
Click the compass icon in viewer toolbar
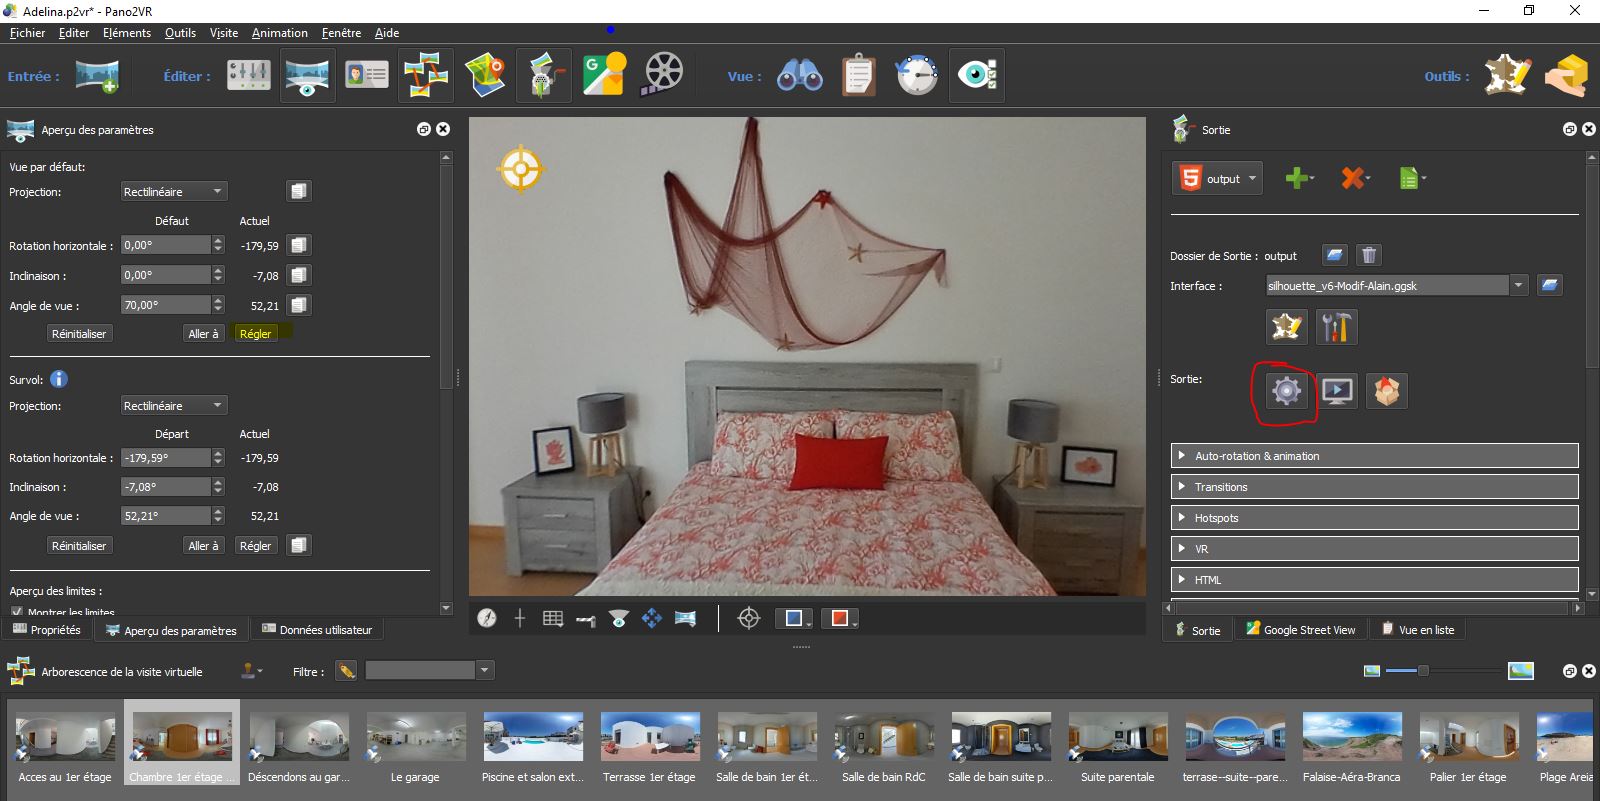[487, 618]
